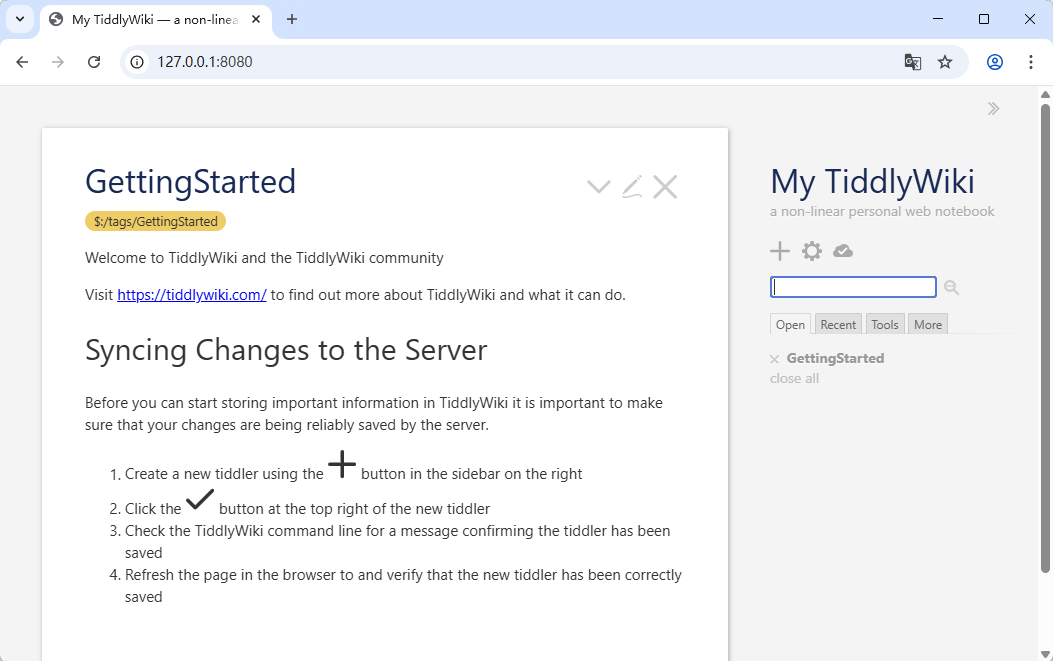
Task: Open advanced search magnifier icon
Action: [951, 288]
